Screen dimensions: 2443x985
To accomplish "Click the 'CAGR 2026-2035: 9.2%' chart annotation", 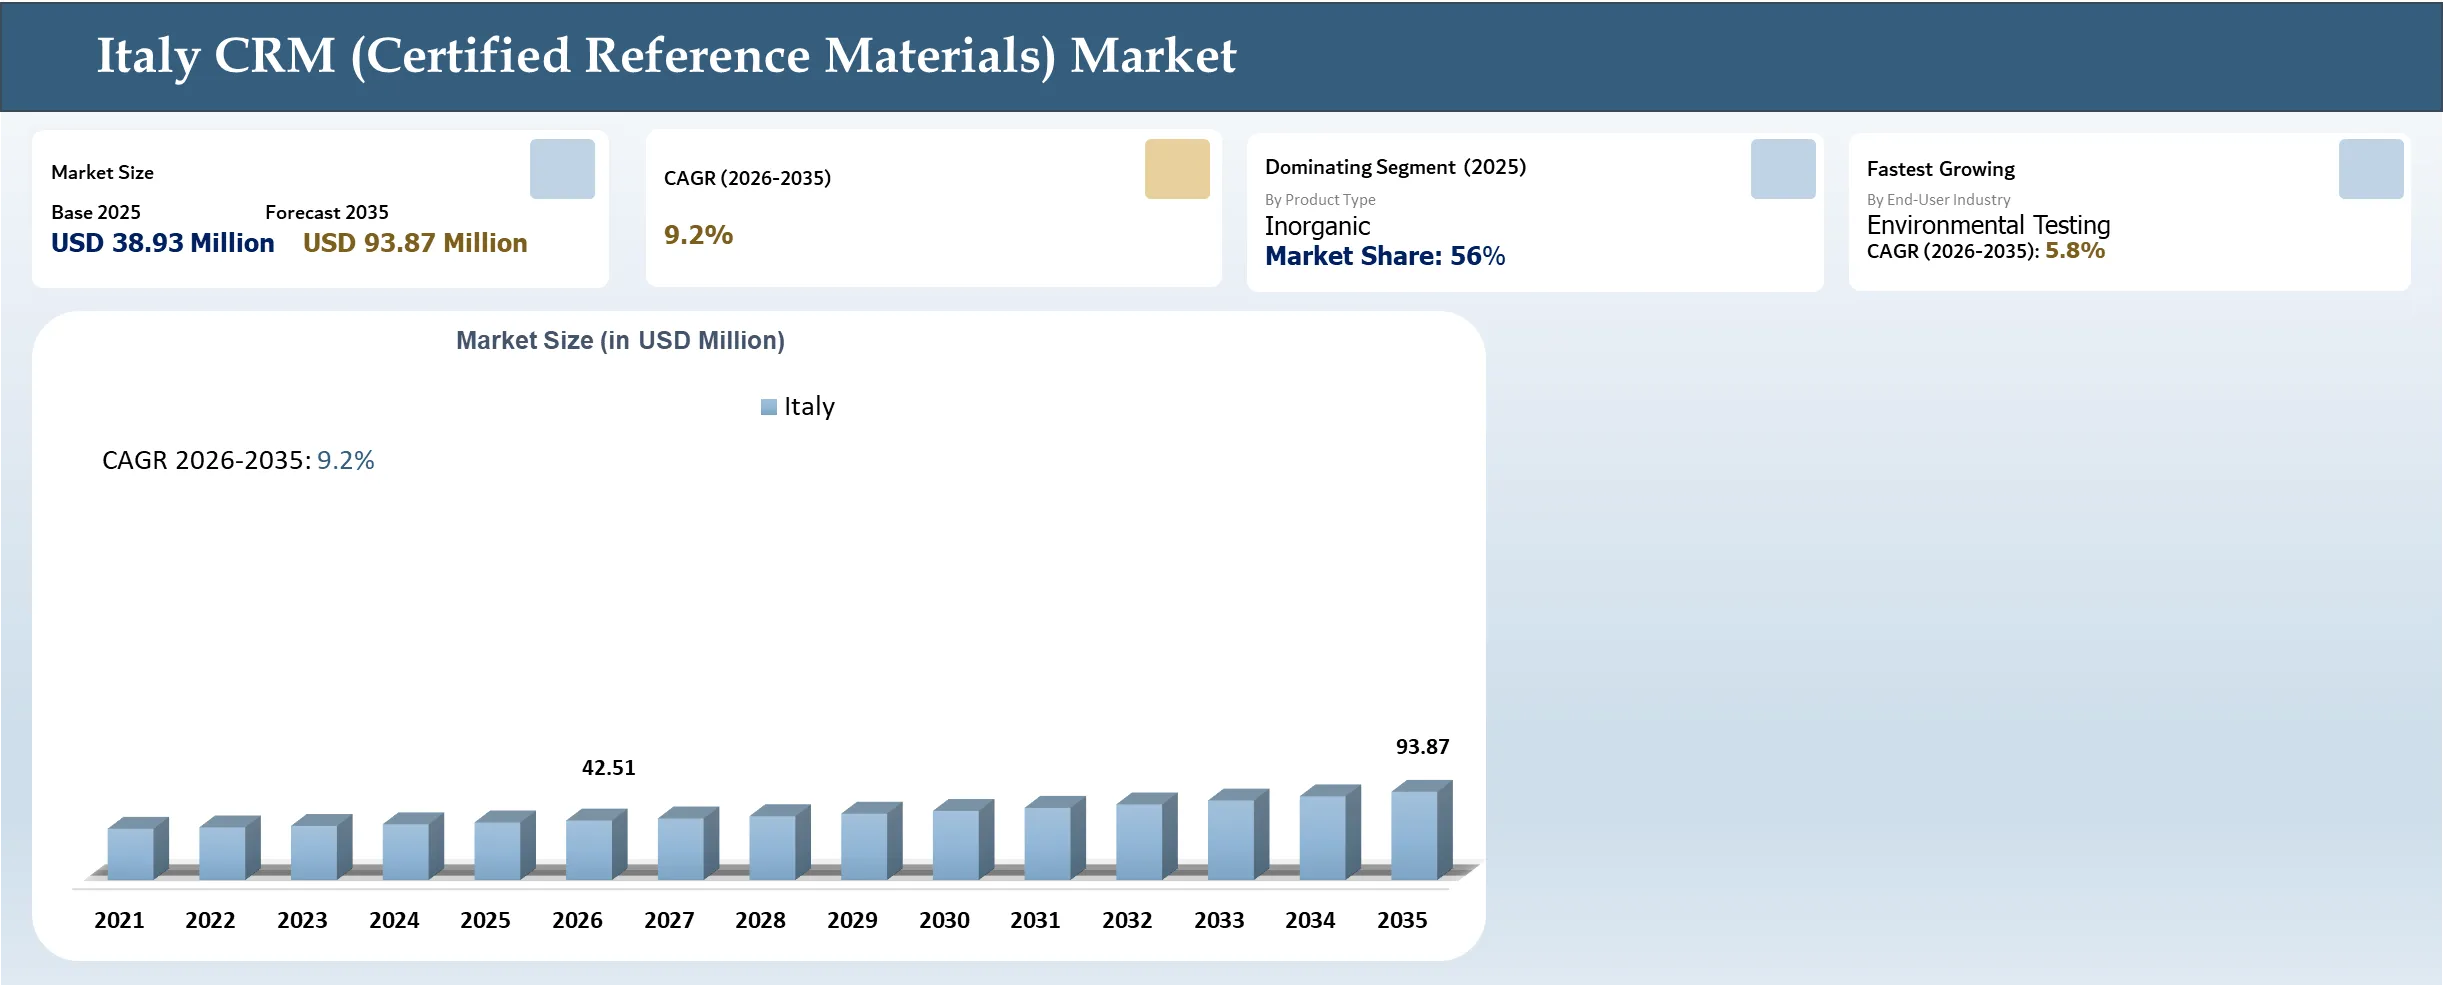I will [x=238, y=460].
